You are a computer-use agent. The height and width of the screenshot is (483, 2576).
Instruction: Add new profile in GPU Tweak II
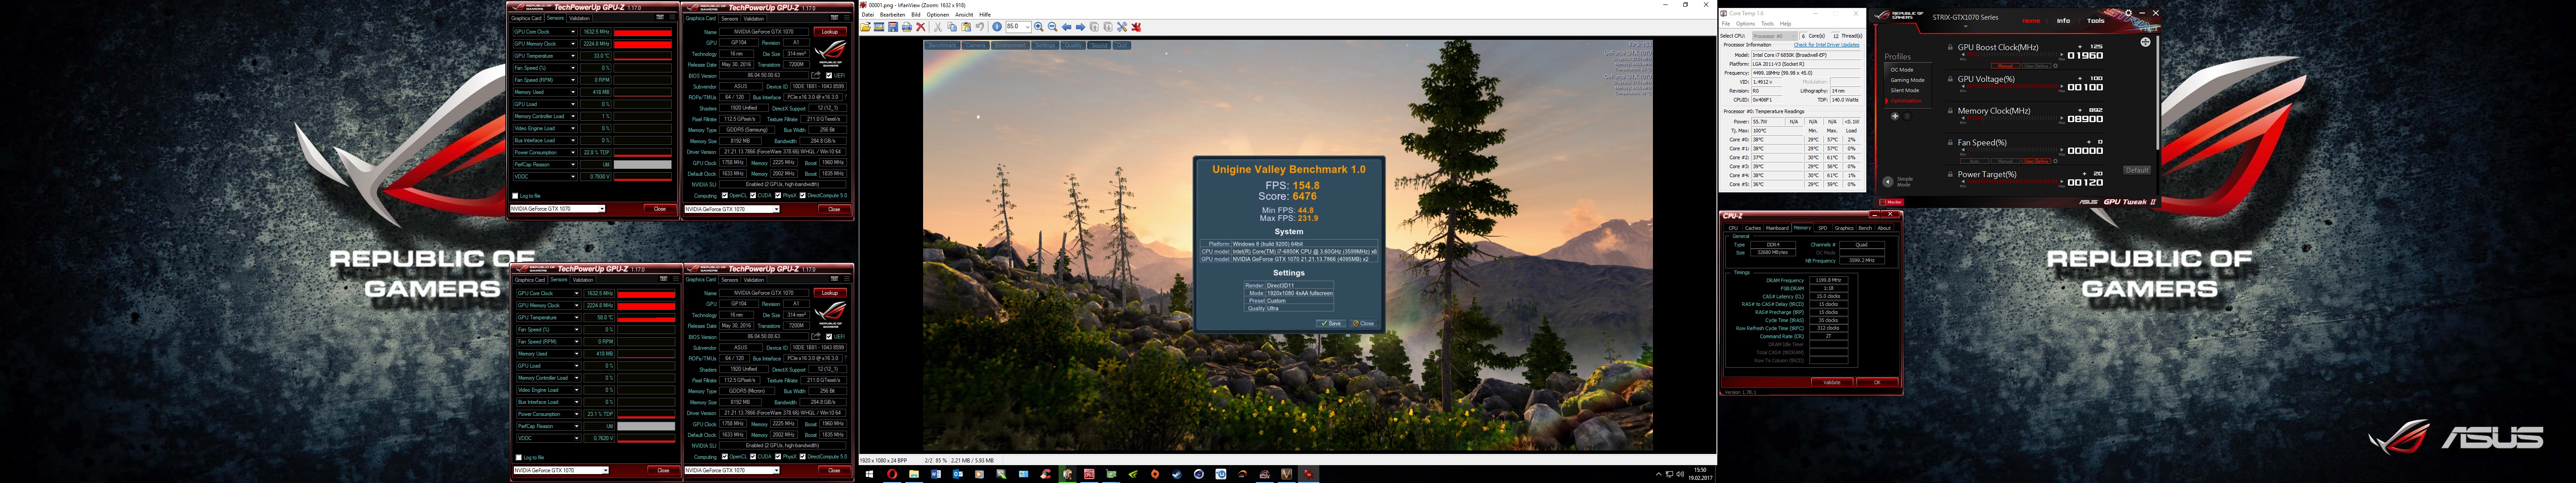(1895, 116)
